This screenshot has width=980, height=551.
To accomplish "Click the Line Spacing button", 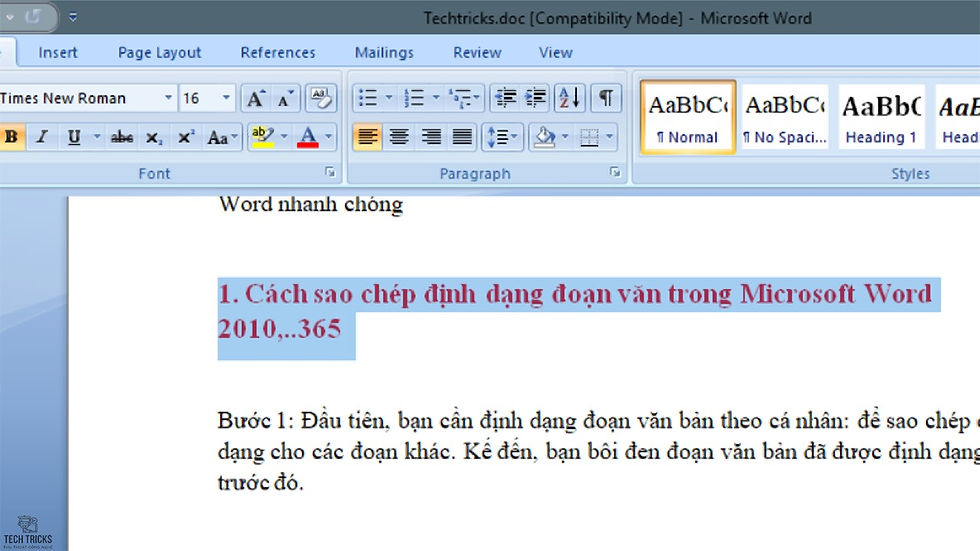I will (x=502, y=137).
